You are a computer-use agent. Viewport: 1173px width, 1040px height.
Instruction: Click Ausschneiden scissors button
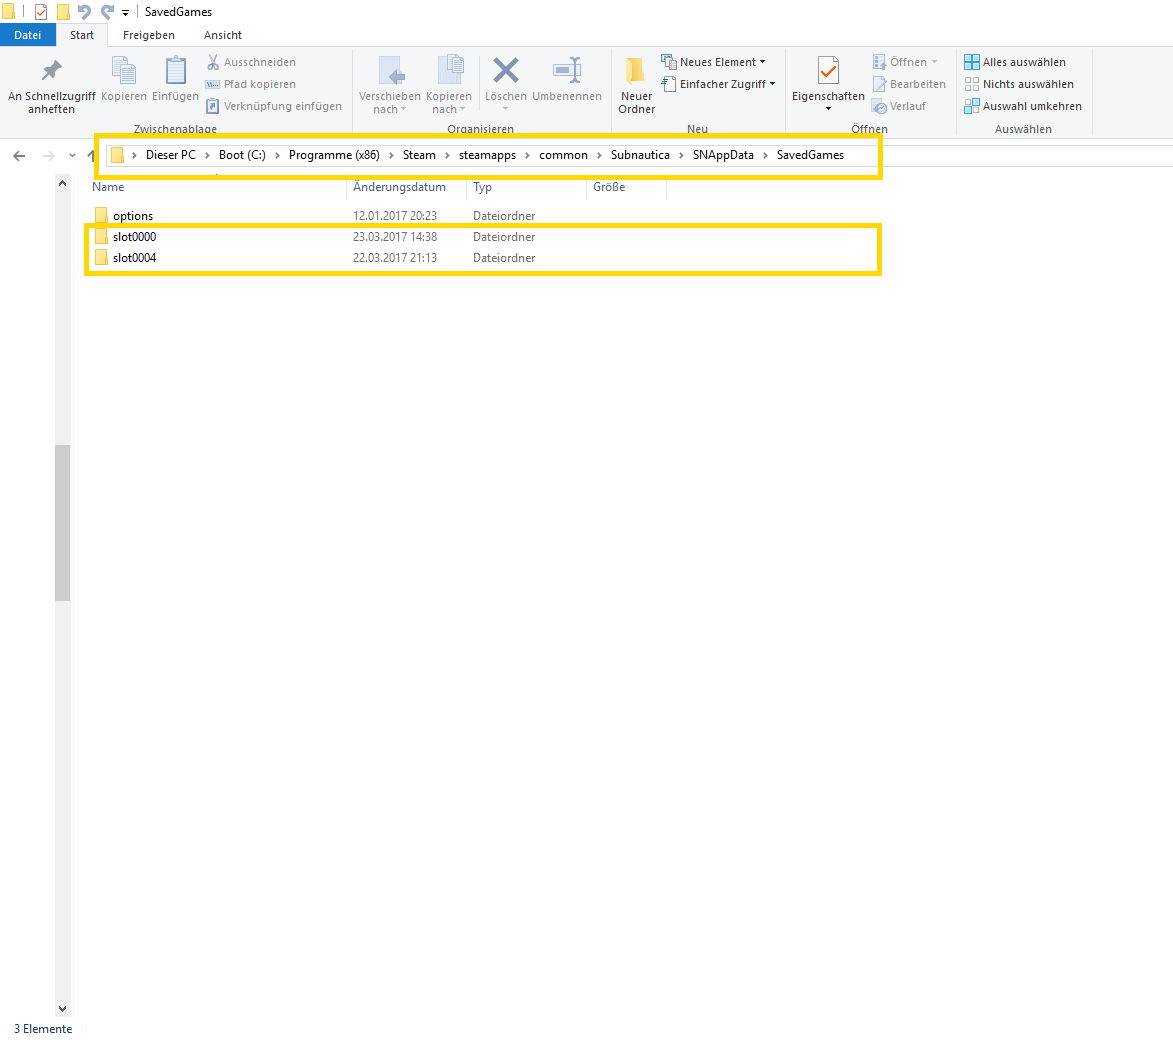[x=251, y=62]
